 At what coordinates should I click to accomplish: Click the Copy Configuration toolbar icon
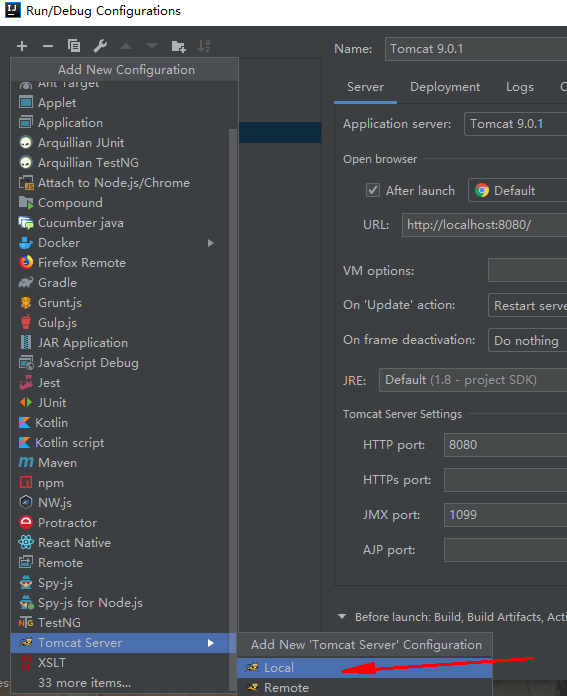click(74, 46)
